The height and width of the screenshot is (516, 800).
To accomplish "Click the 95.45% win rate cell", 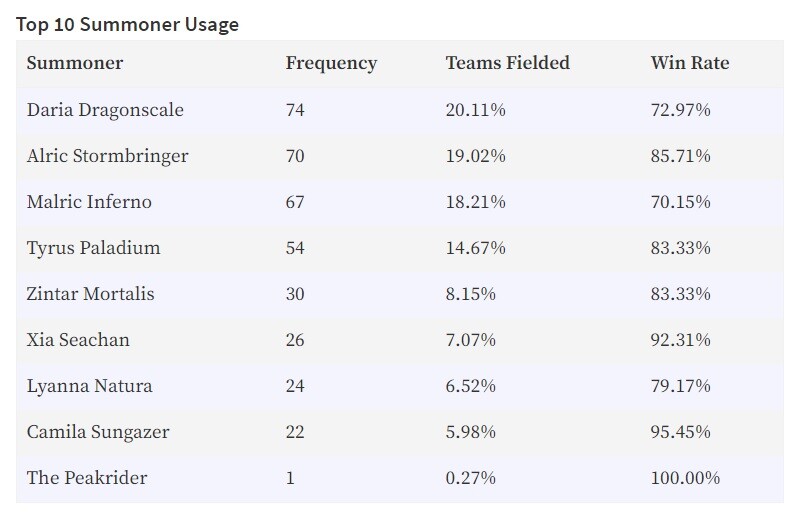I will point(681,432).
